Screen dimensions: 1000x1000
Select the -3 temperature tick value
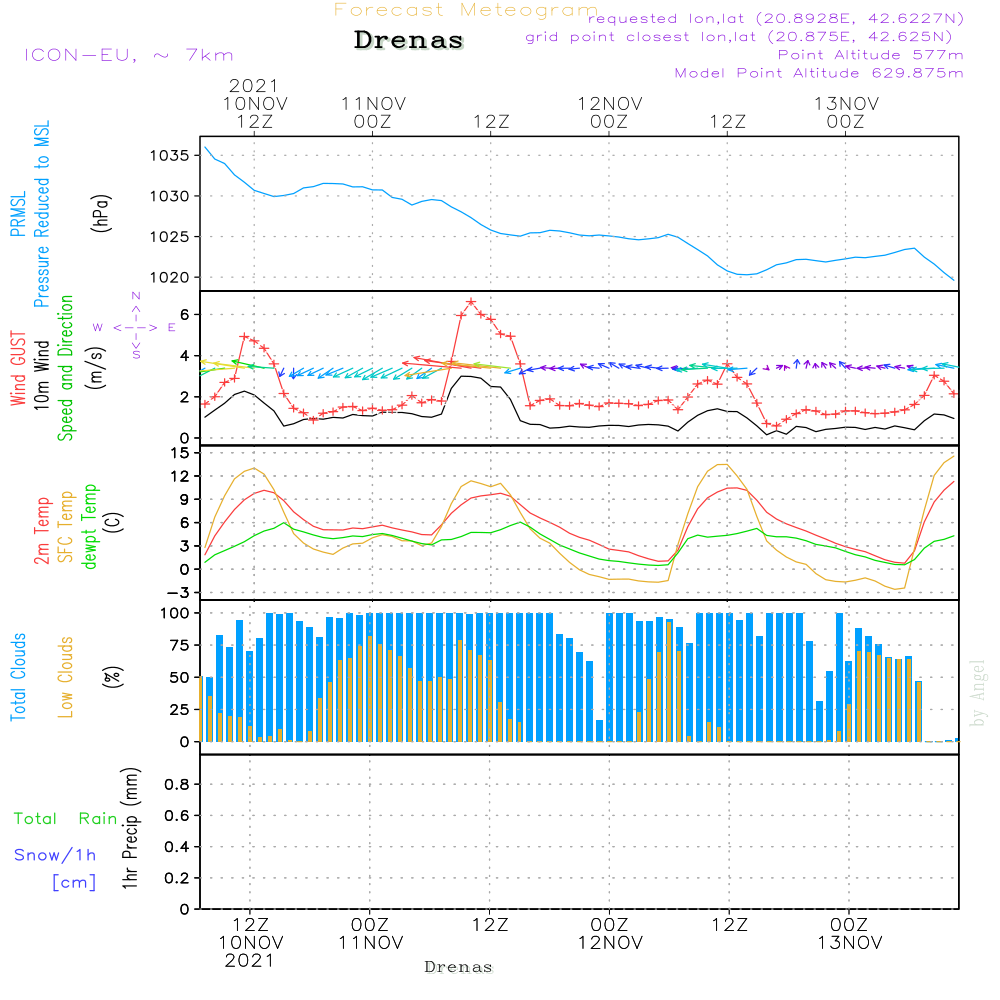point(178,592)
